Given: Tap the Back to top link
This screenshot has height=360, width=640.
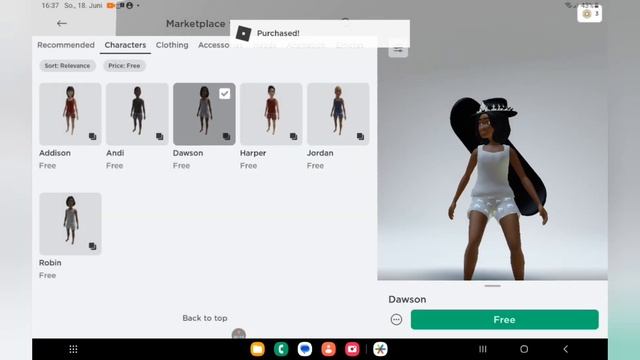Looking at the screenshot, I should (x=205, y=318).
